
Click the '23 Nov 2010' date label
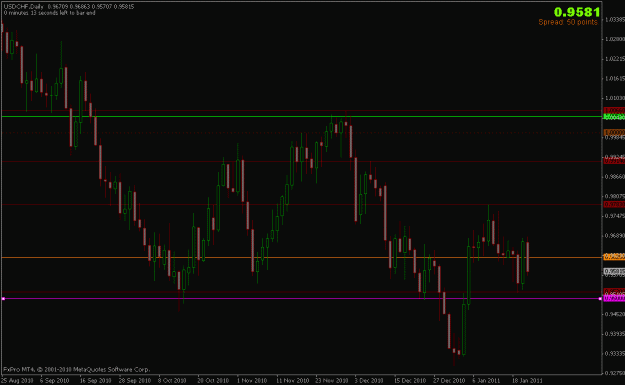click(332, 381)
